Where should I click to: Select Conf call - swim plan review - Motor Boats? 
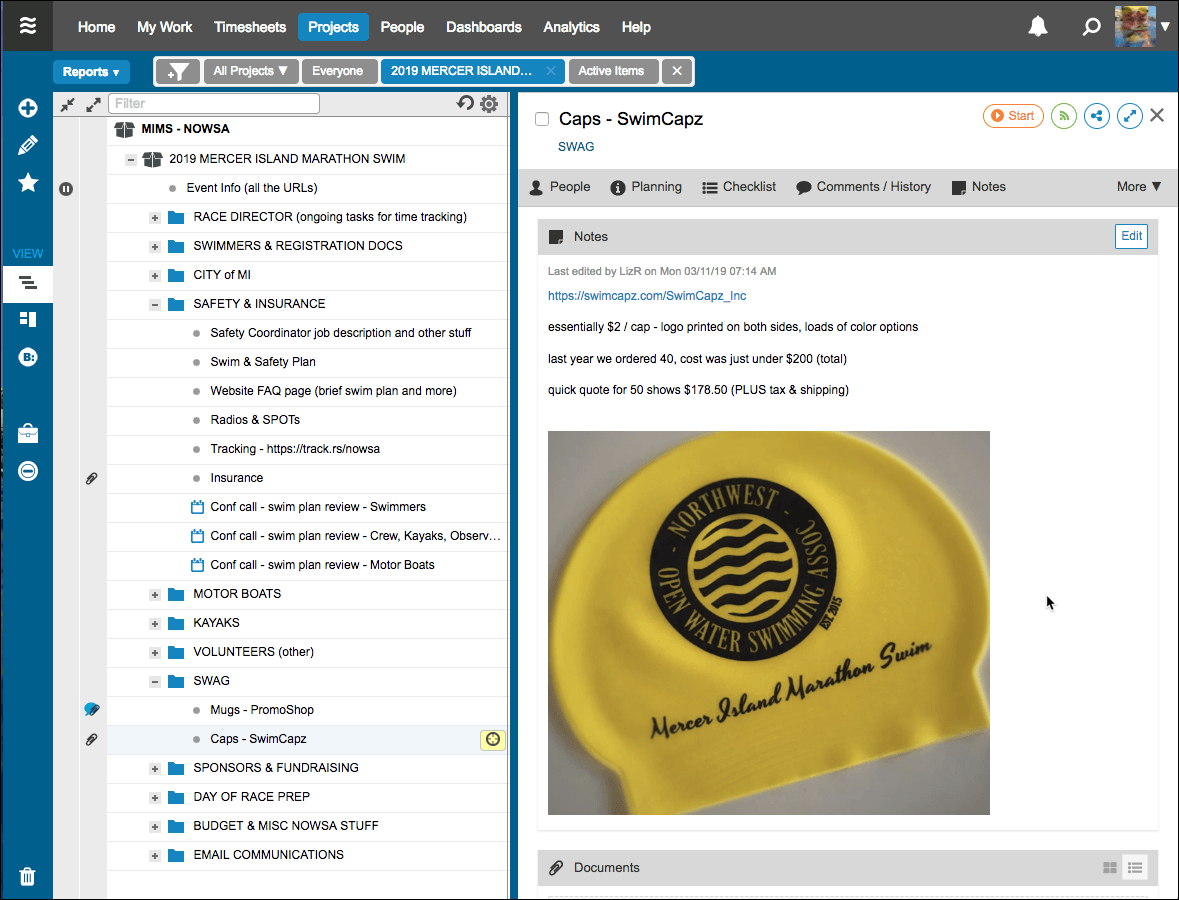coord(322,565)
